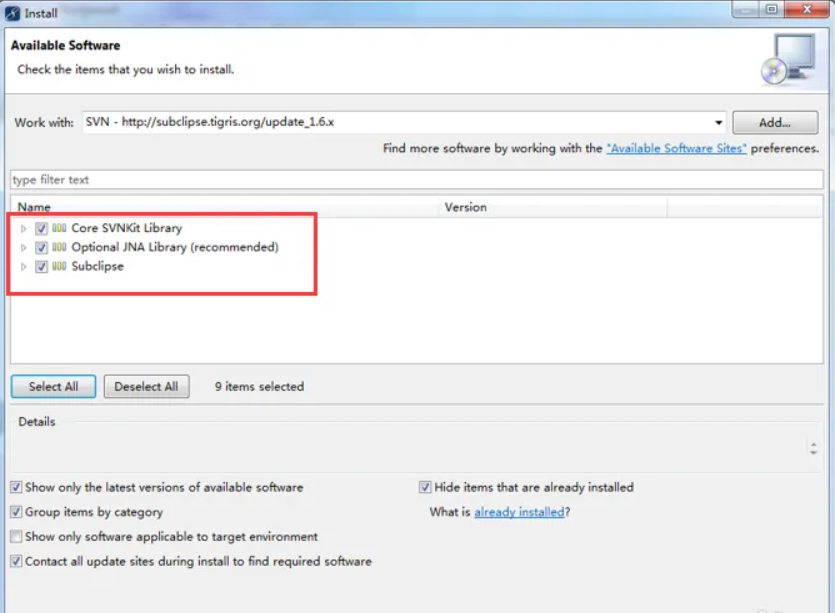Close the Install window
Image resolution: width=835 pixels, height=613 pixels.
click(x=806, y=9)
